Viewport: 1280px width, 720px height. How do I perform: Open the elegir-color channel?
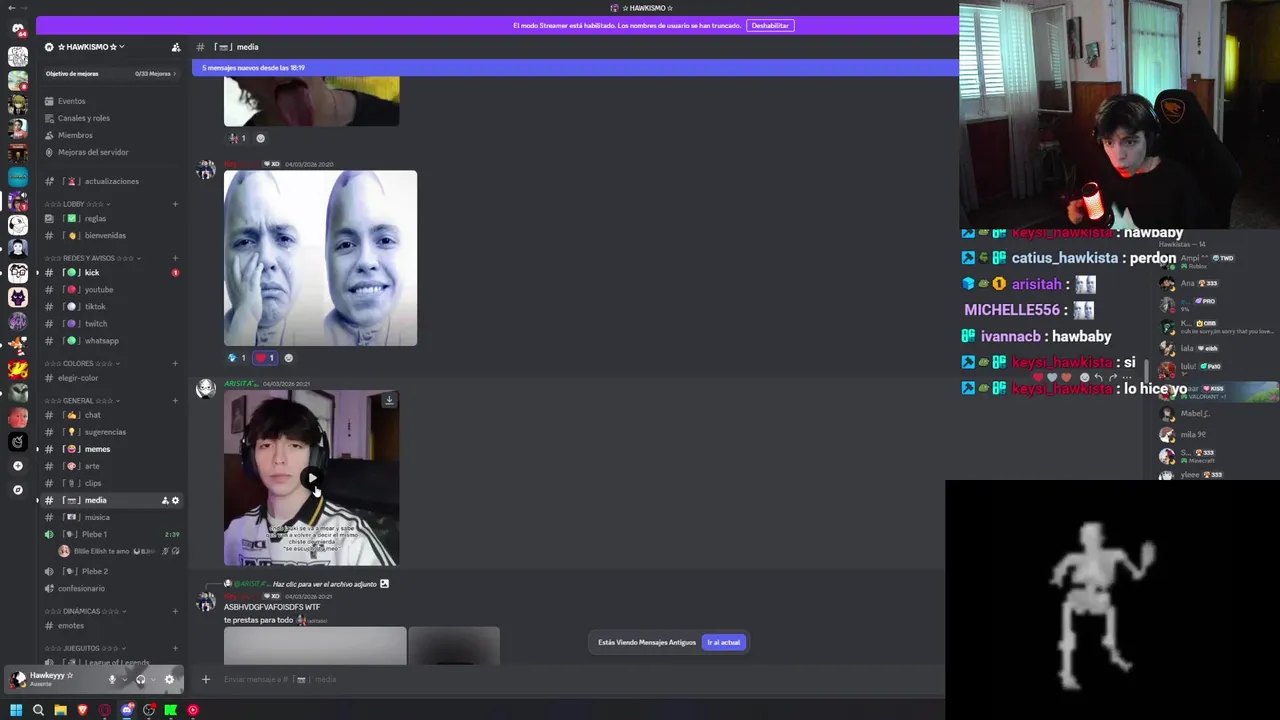pos(77,378)
